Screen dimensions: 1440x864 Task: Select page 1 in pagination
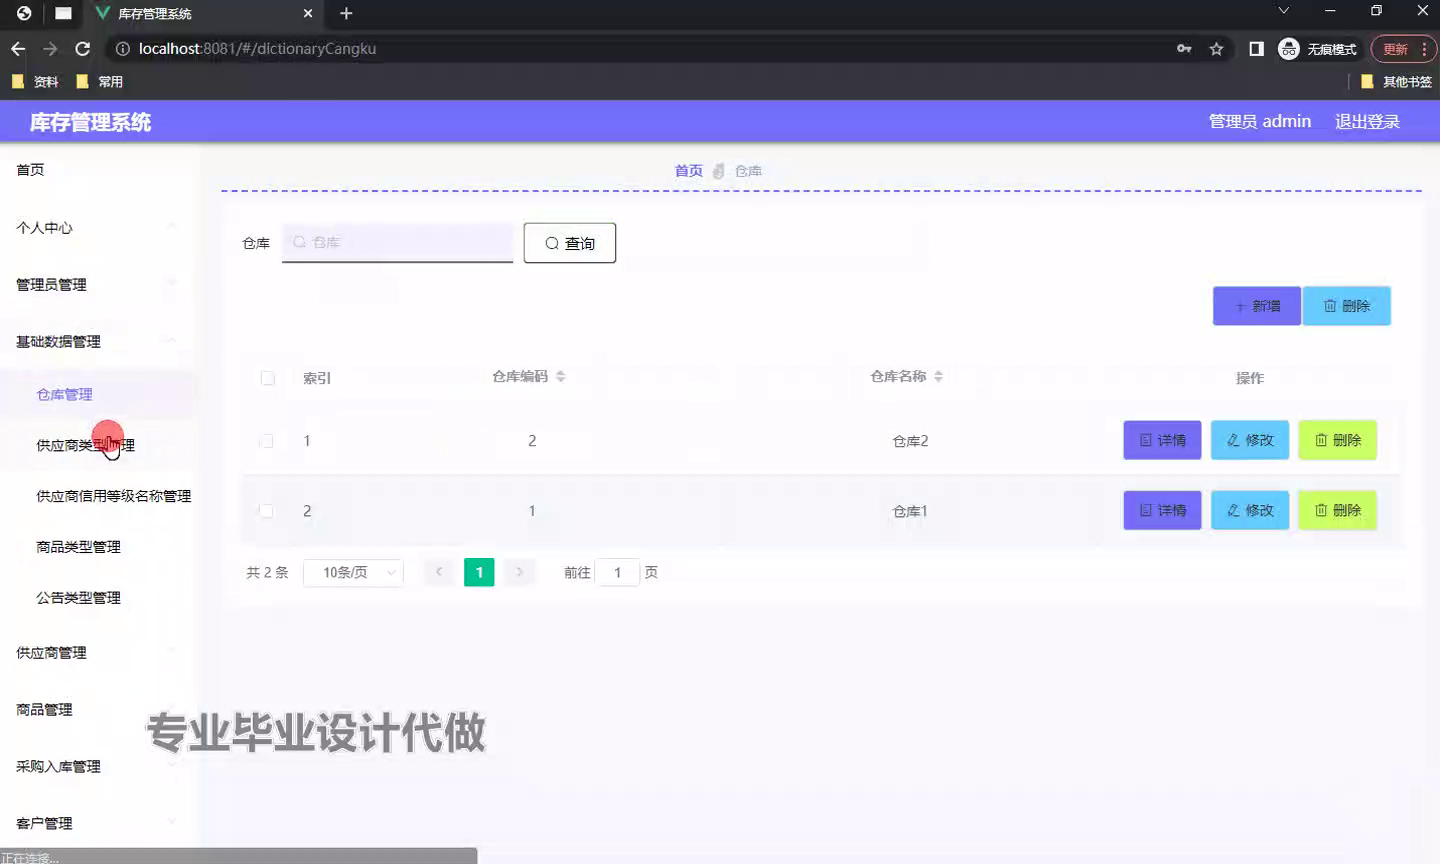pos(479,572)
